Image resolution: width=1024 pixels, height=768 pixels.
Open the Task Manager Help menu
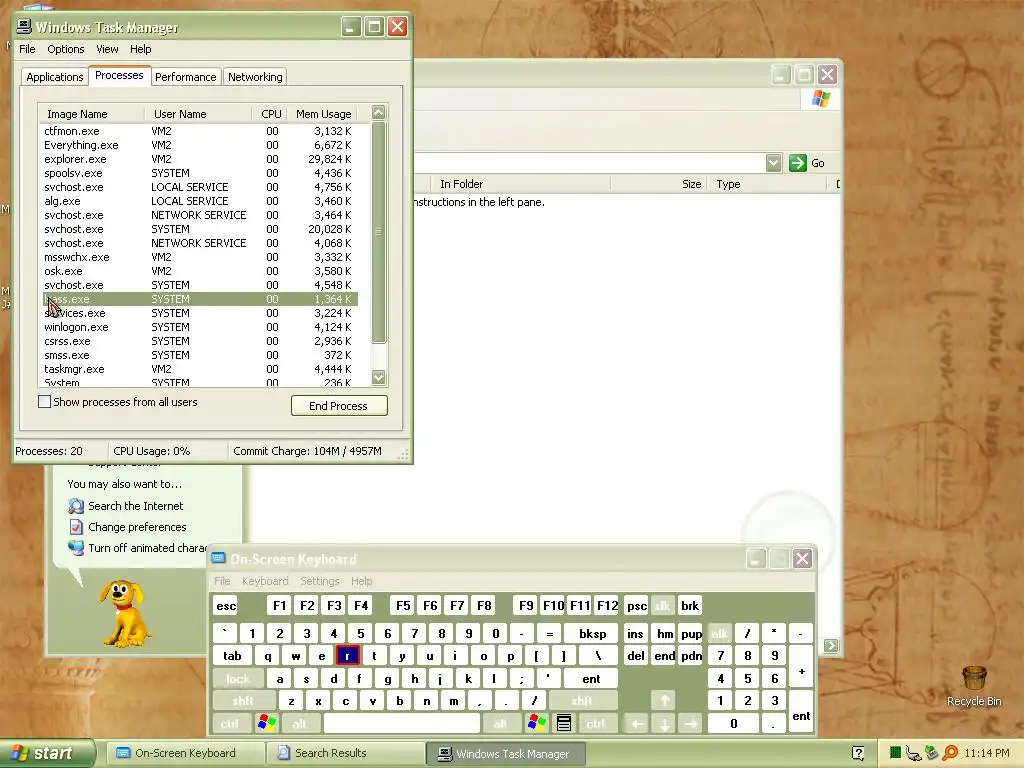click(x=140, y=49)
